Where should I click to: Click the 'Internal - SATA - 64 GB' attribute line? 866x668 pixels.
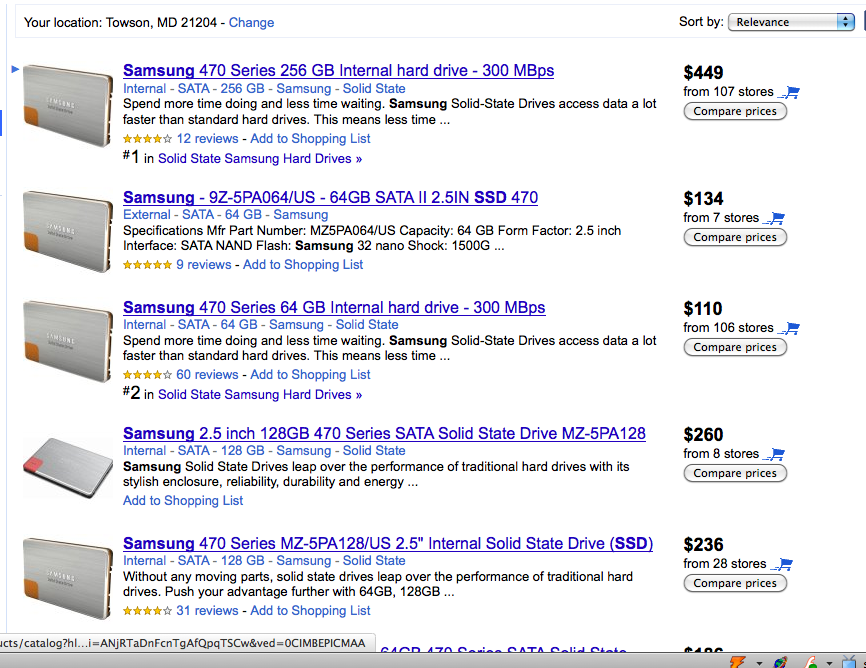pos(261,324)
